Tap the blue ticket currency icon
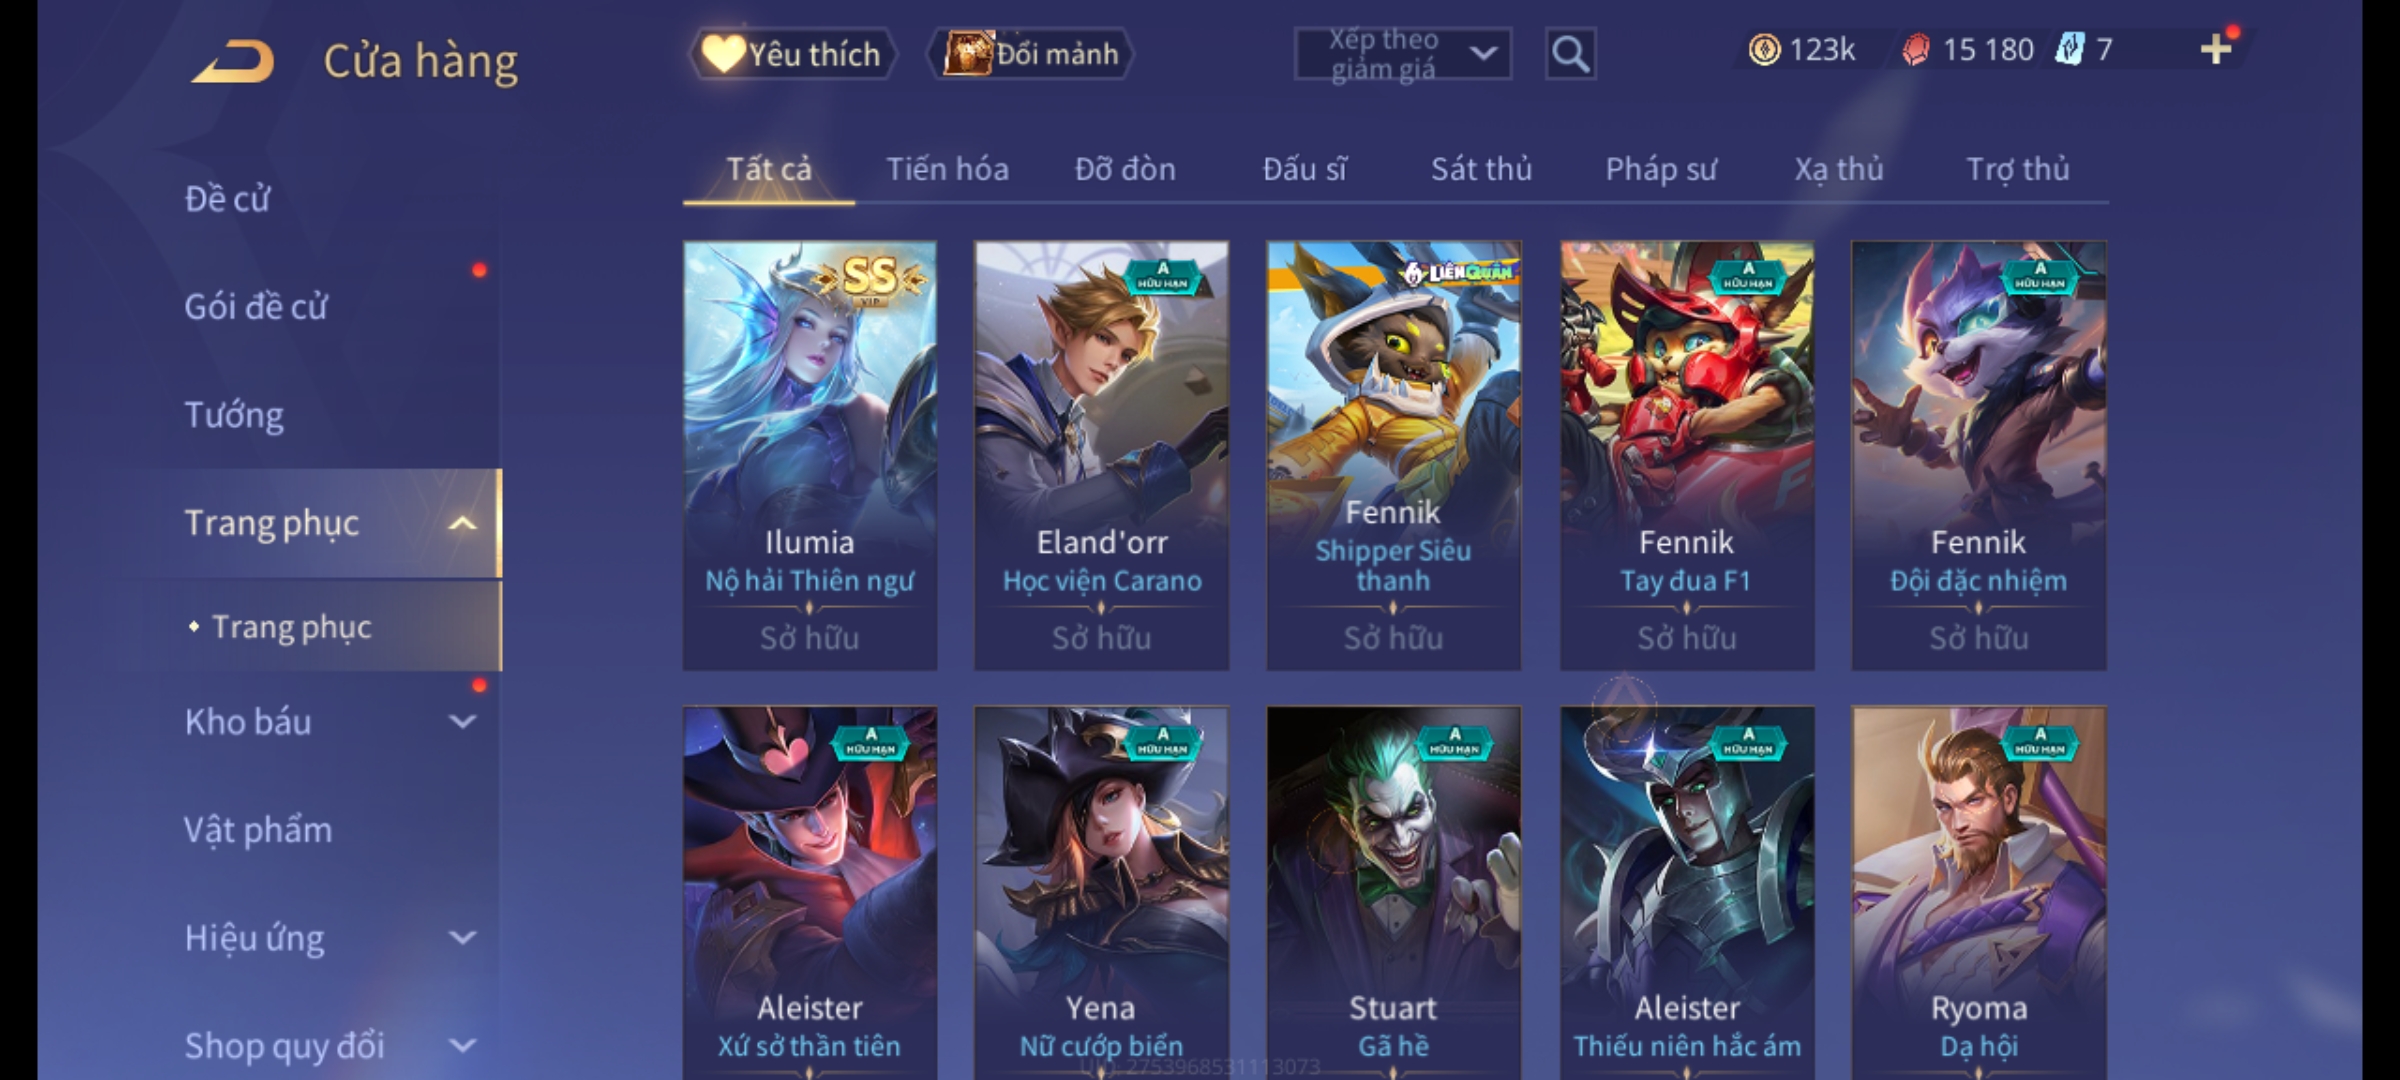Screen dimensions: 2400x1080 pyautogui.click(x=2069, y=49)
